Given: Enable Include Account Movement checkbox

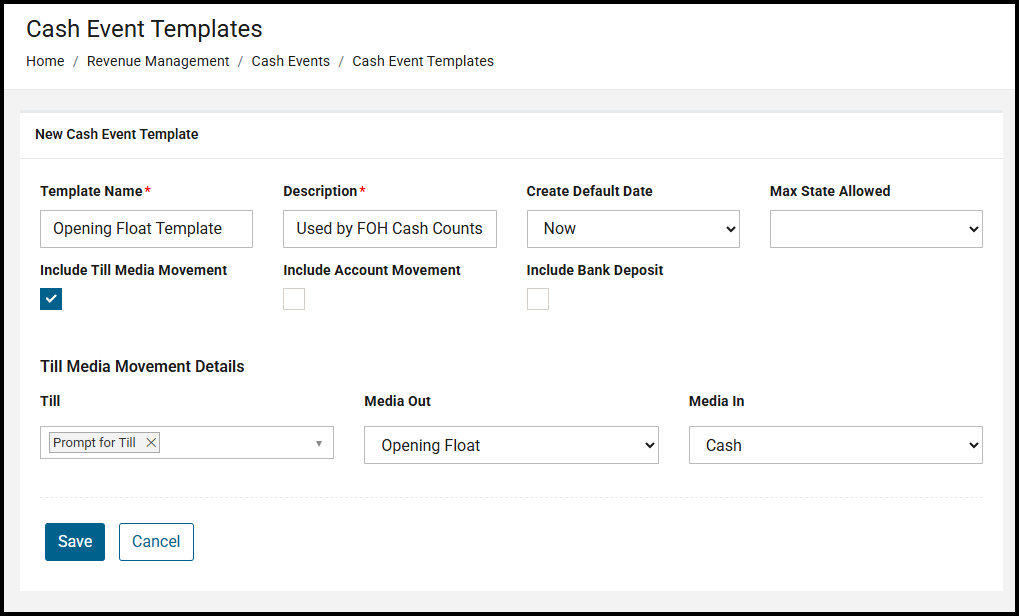Looking at the screenshot, I should tap(294, 299).
